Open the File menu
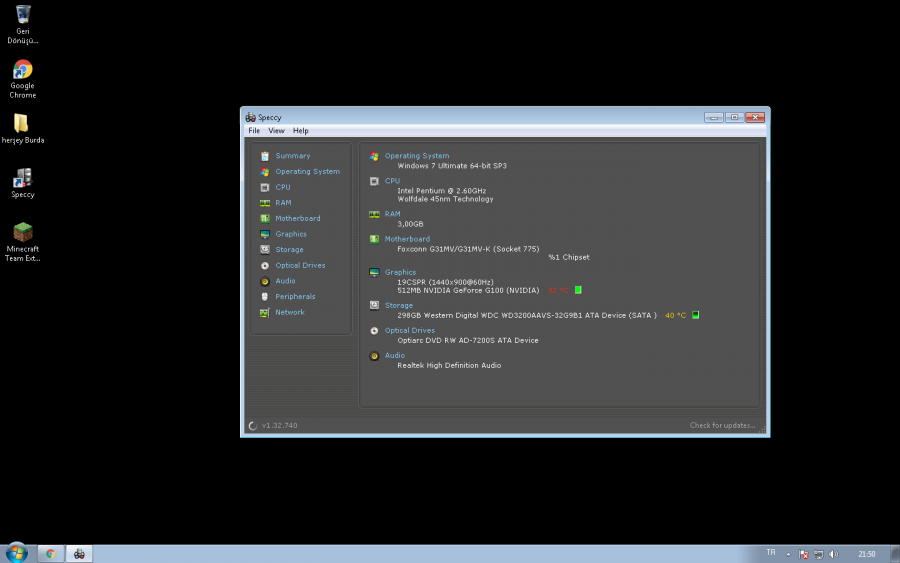900x563 pixels. (x=254, y=131)
